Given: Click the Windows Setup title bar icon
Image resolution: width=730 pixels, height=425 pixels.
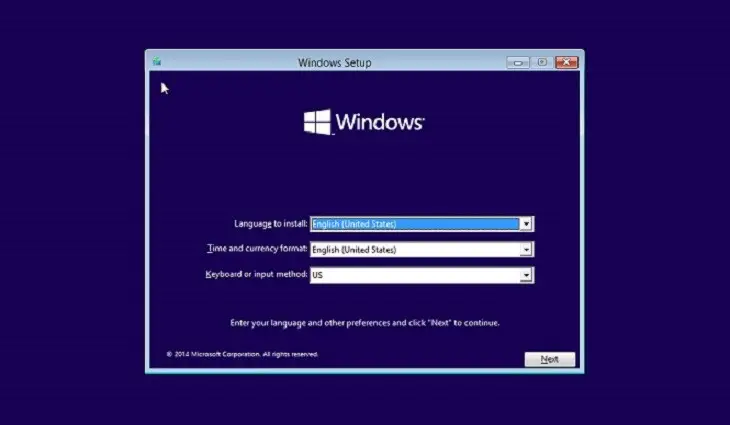Looking at the screenshot, I should click(157, 61).
